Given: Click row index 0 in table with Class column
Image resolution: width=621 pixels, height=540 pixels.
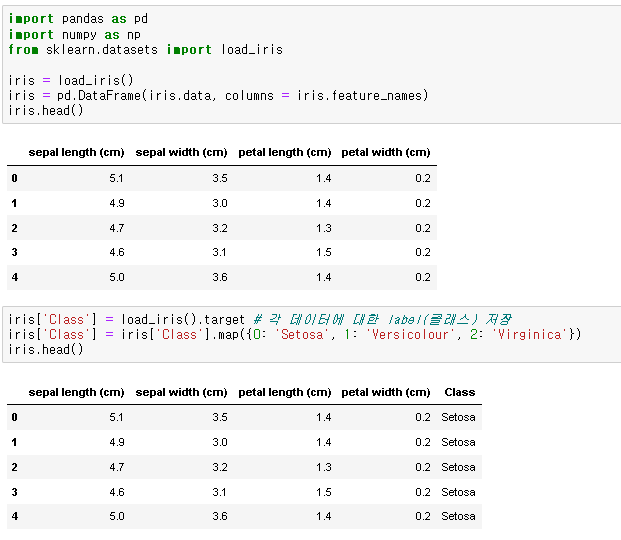Looking at the screenshot, I should pyautogui.click(x=15, y=417).
